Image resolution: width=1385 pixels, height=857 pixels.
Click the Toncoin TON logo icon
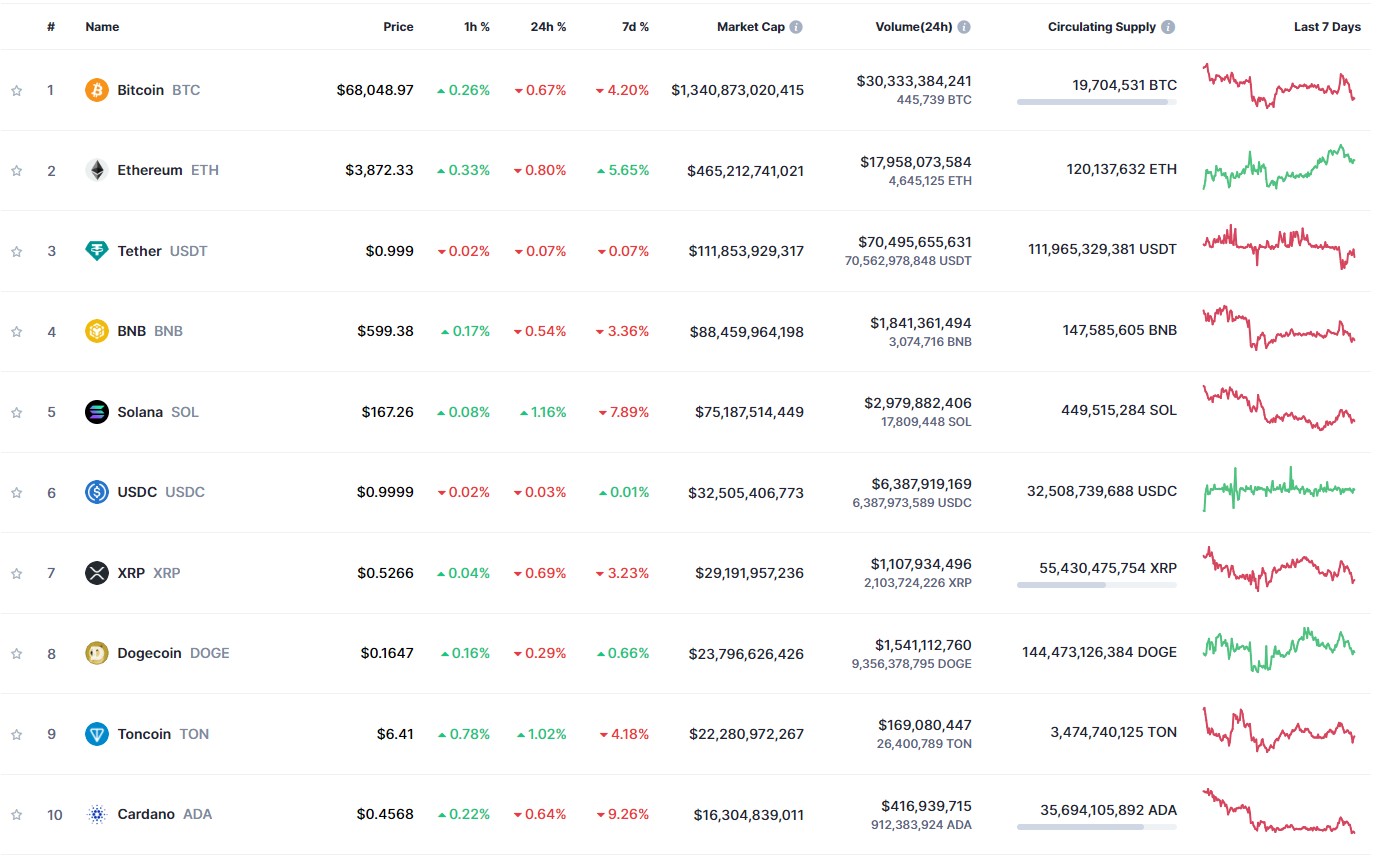pyautogui.click(x=95, y=733)
